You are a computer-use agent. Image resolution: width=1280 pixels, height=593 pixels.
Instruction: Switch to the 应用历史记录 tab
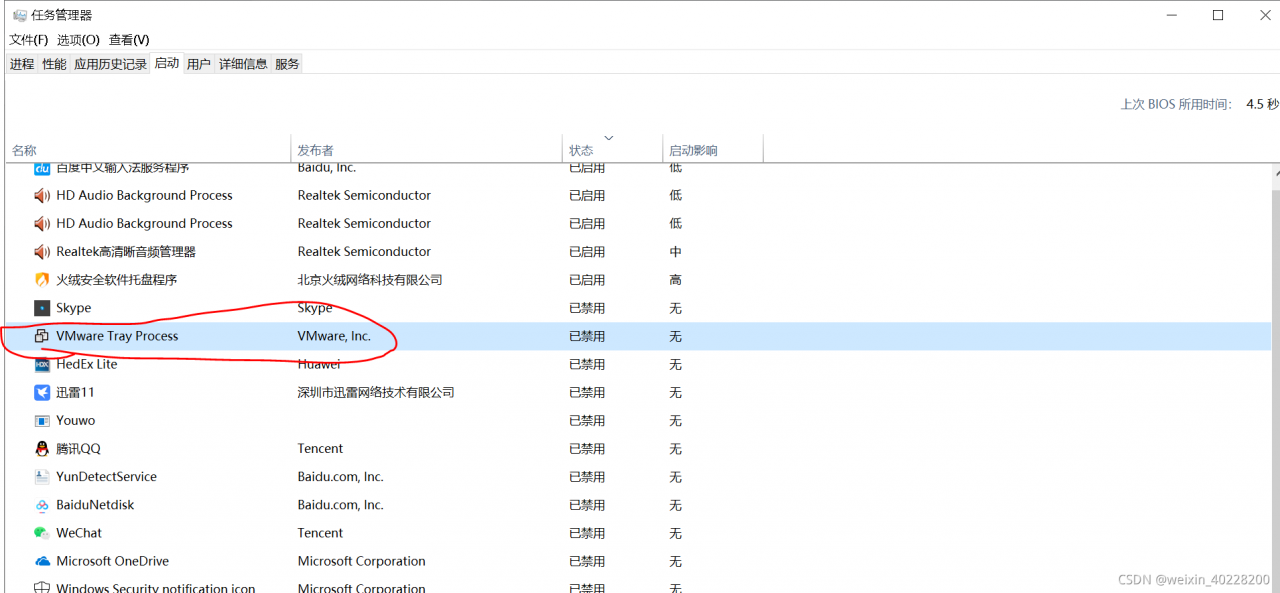pyautogui.click(x=110, y=64)
